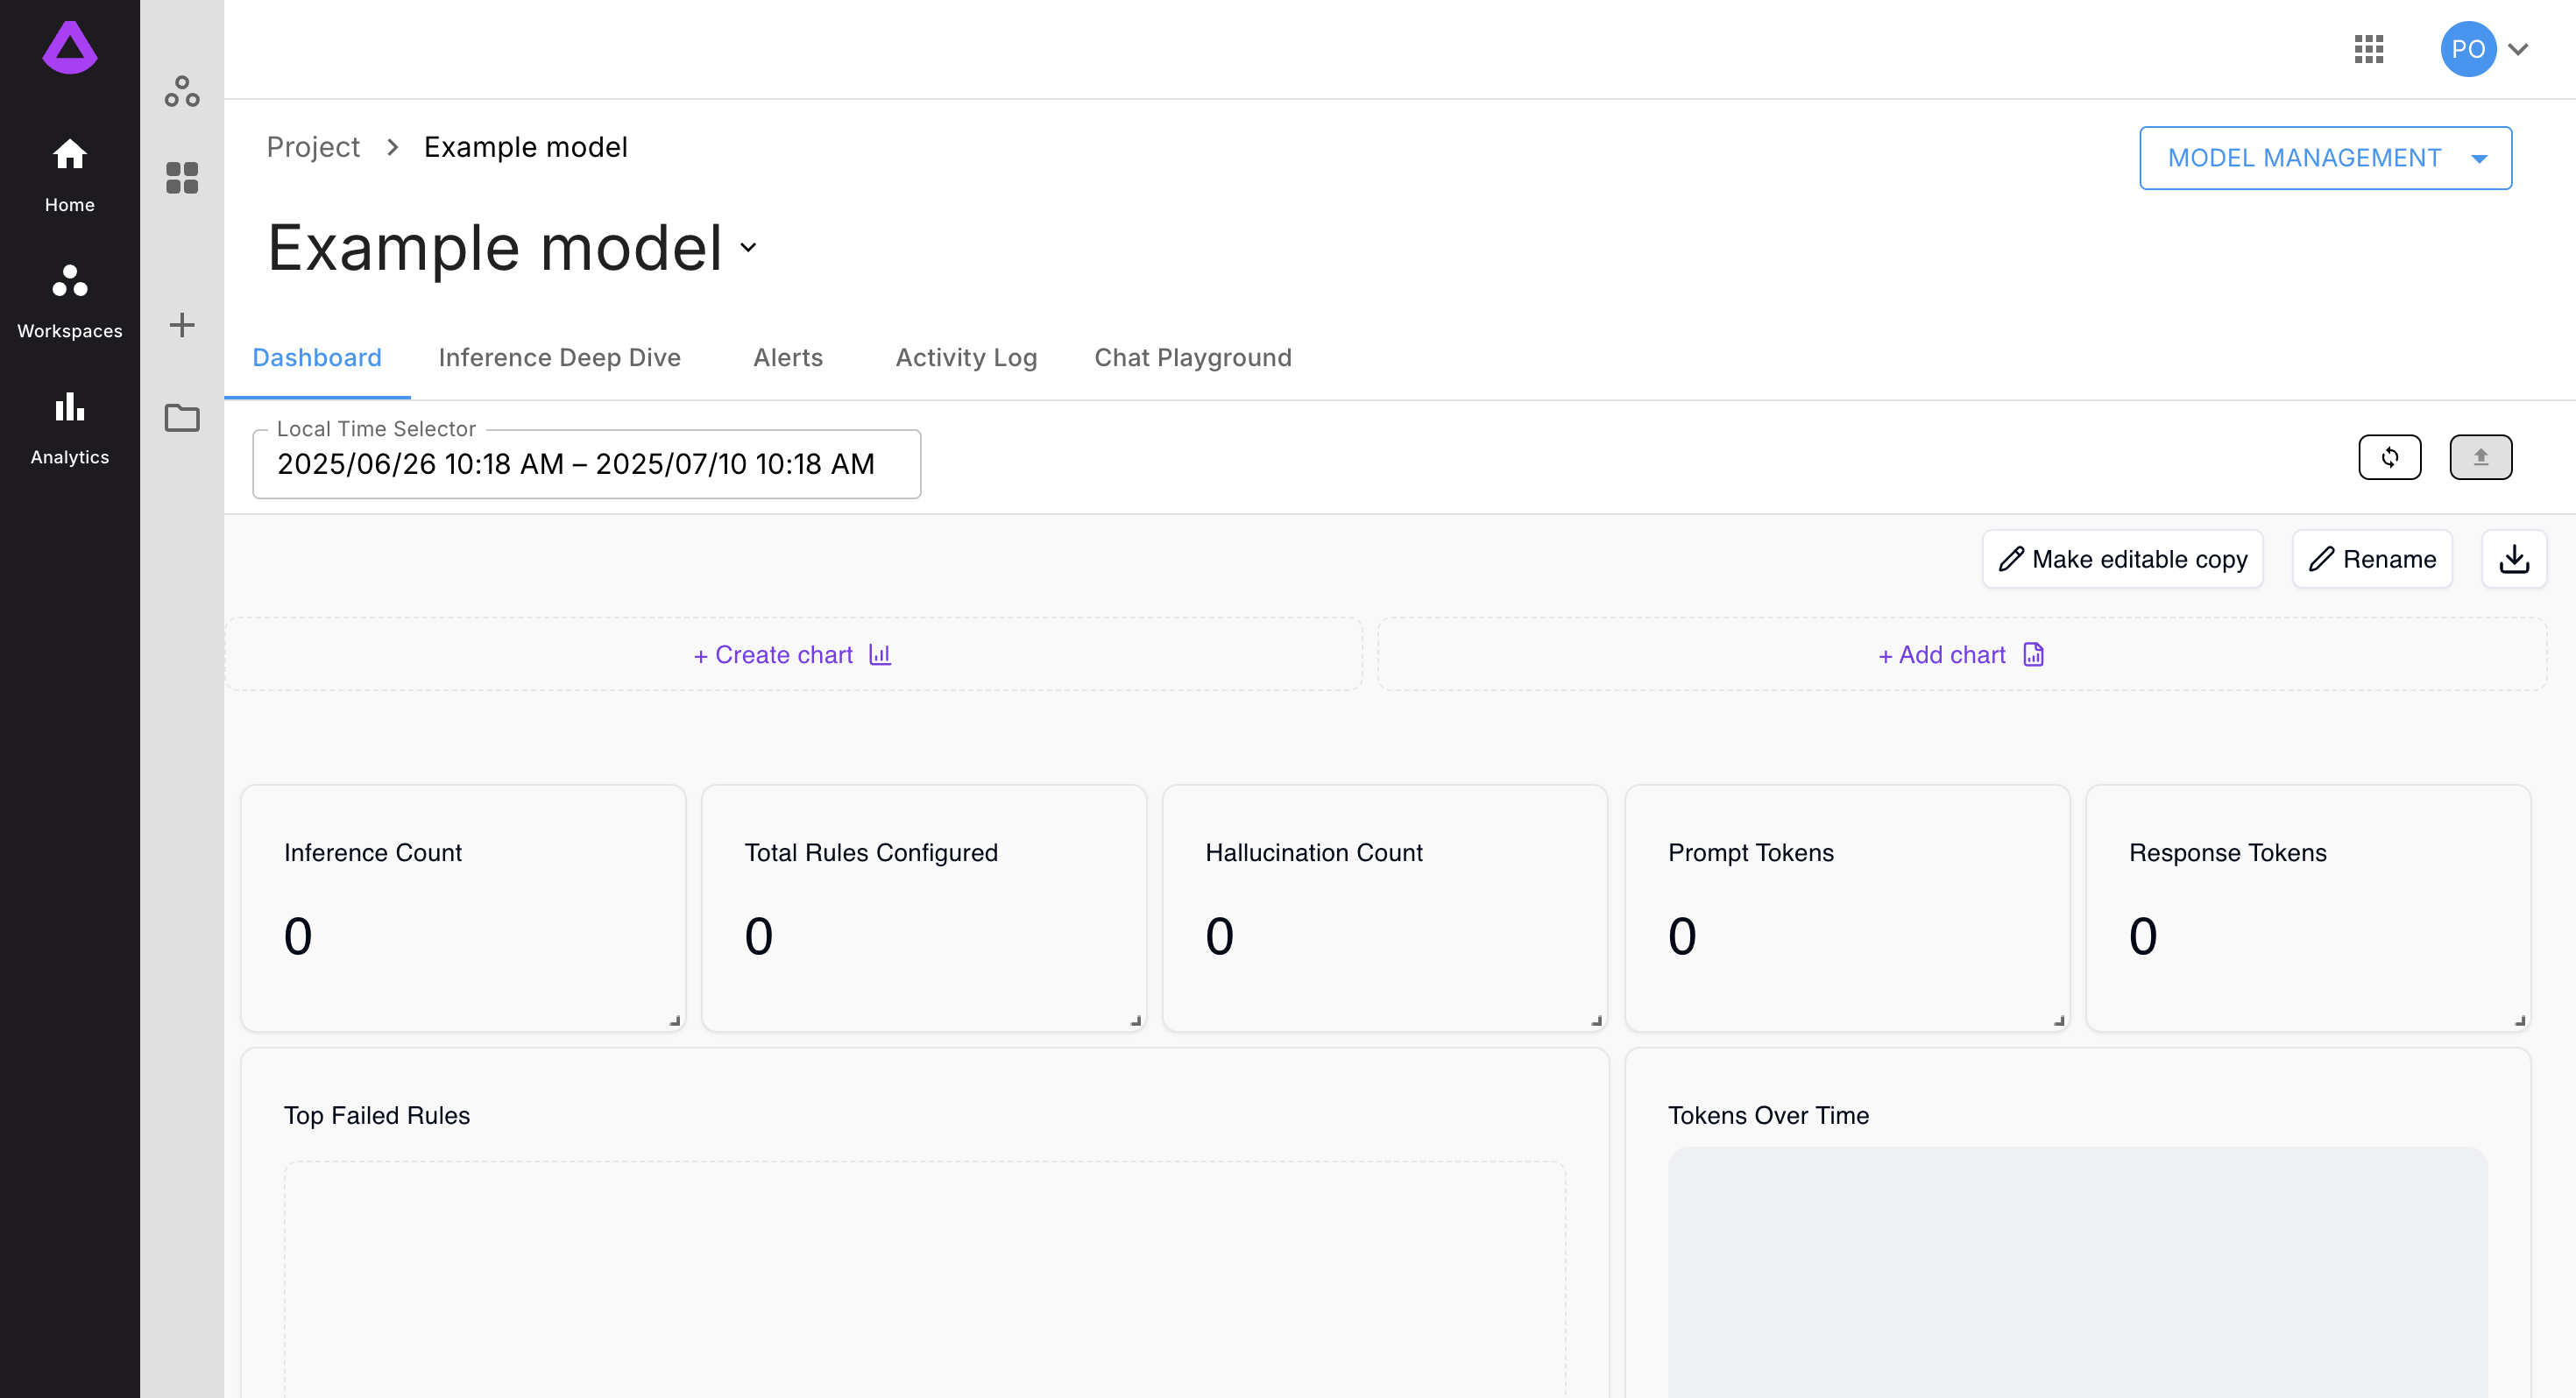Open the Chat Playground tab
Image resolution: width=2576 pixels, height=1398 pixels.
pos(1193,358)
